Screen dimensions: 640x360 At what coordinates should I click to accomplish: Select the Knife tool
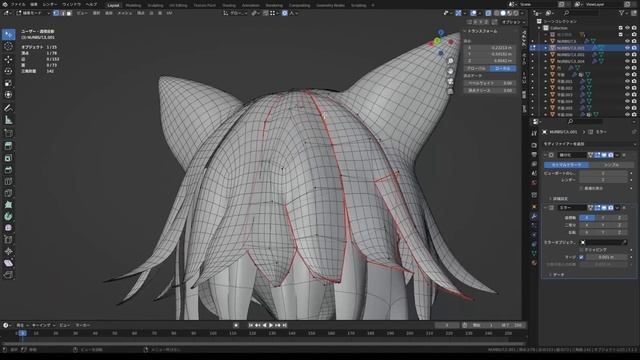tap(8, 193)
